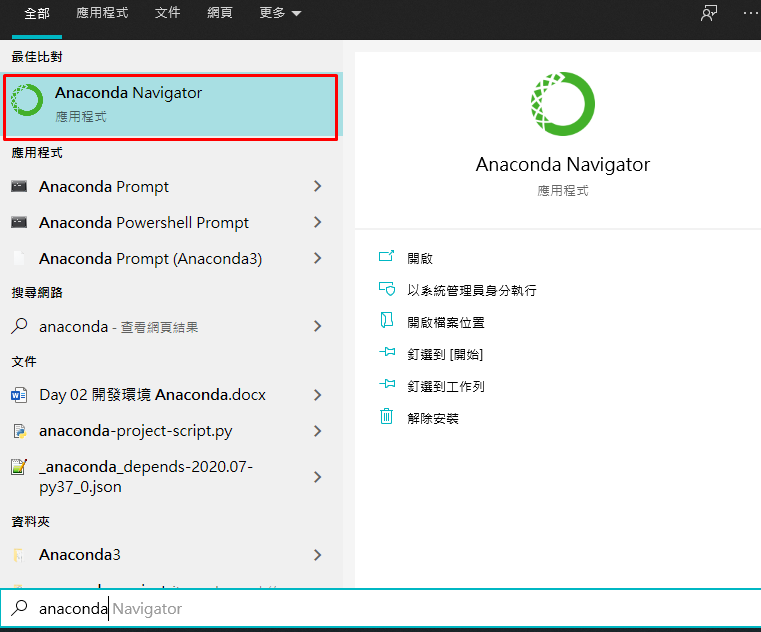This screenshot has width=761, height=632.
Task: Expand the anaconda-project-script.py chevron
Action: (x=317, y=431)
